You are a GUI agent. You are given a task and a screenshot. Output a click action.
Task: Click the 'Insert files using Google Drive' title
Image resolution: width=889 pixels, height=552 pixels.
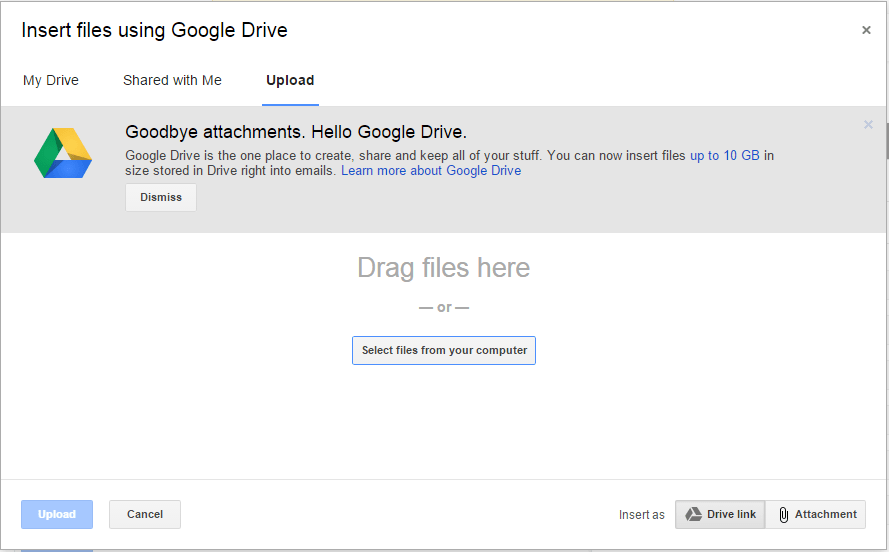click(154, 30)
